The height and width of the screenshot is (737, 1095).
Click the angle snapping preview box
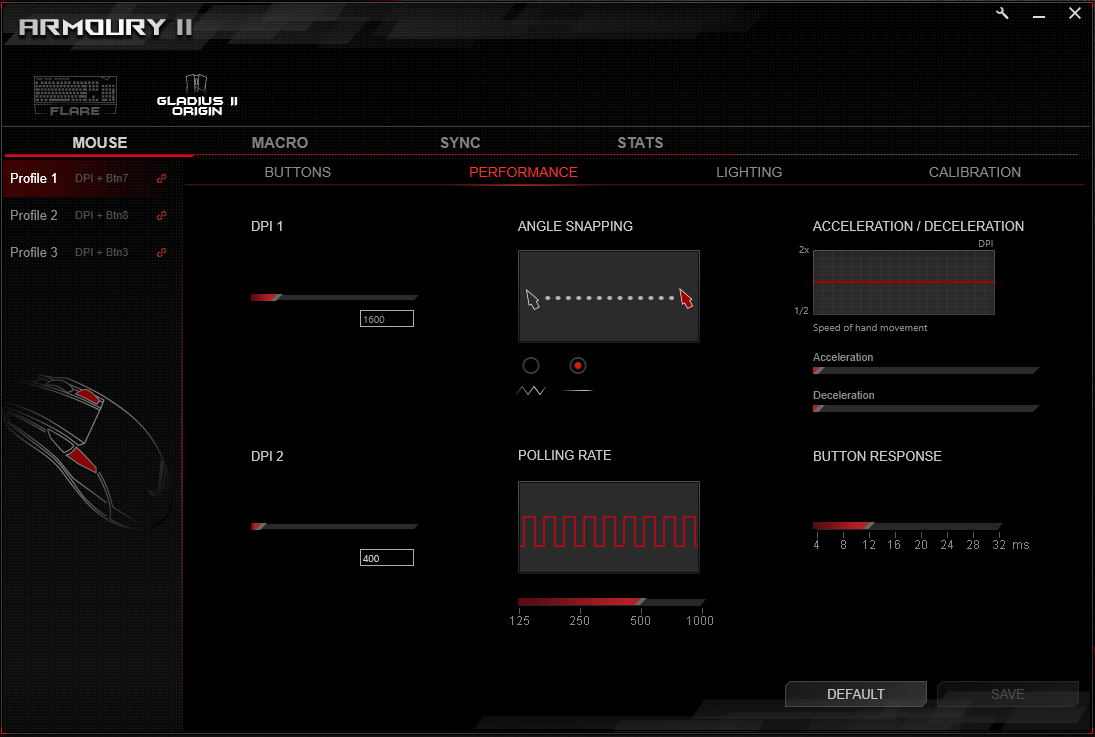(x=608, y=296)
